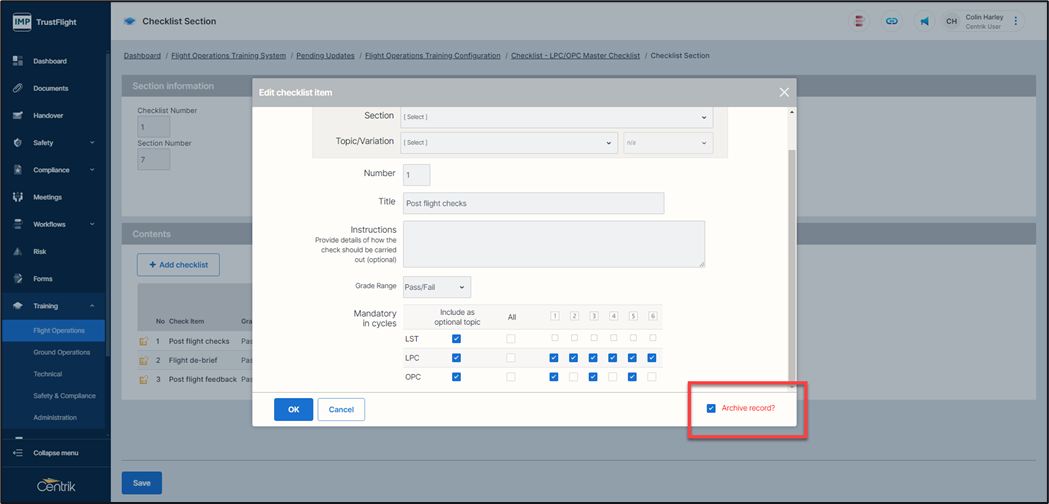Screen dimensions: 1049x504
Task: Click into the Instructions text area
Action: tap(553, 244)
